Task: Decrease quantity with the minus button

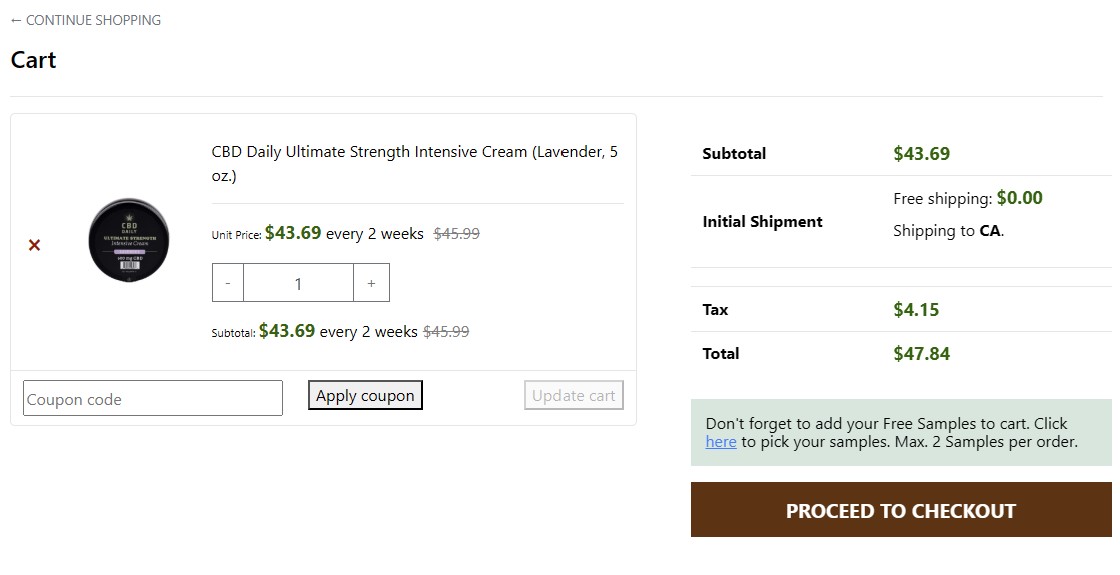Action: [228, 283]
